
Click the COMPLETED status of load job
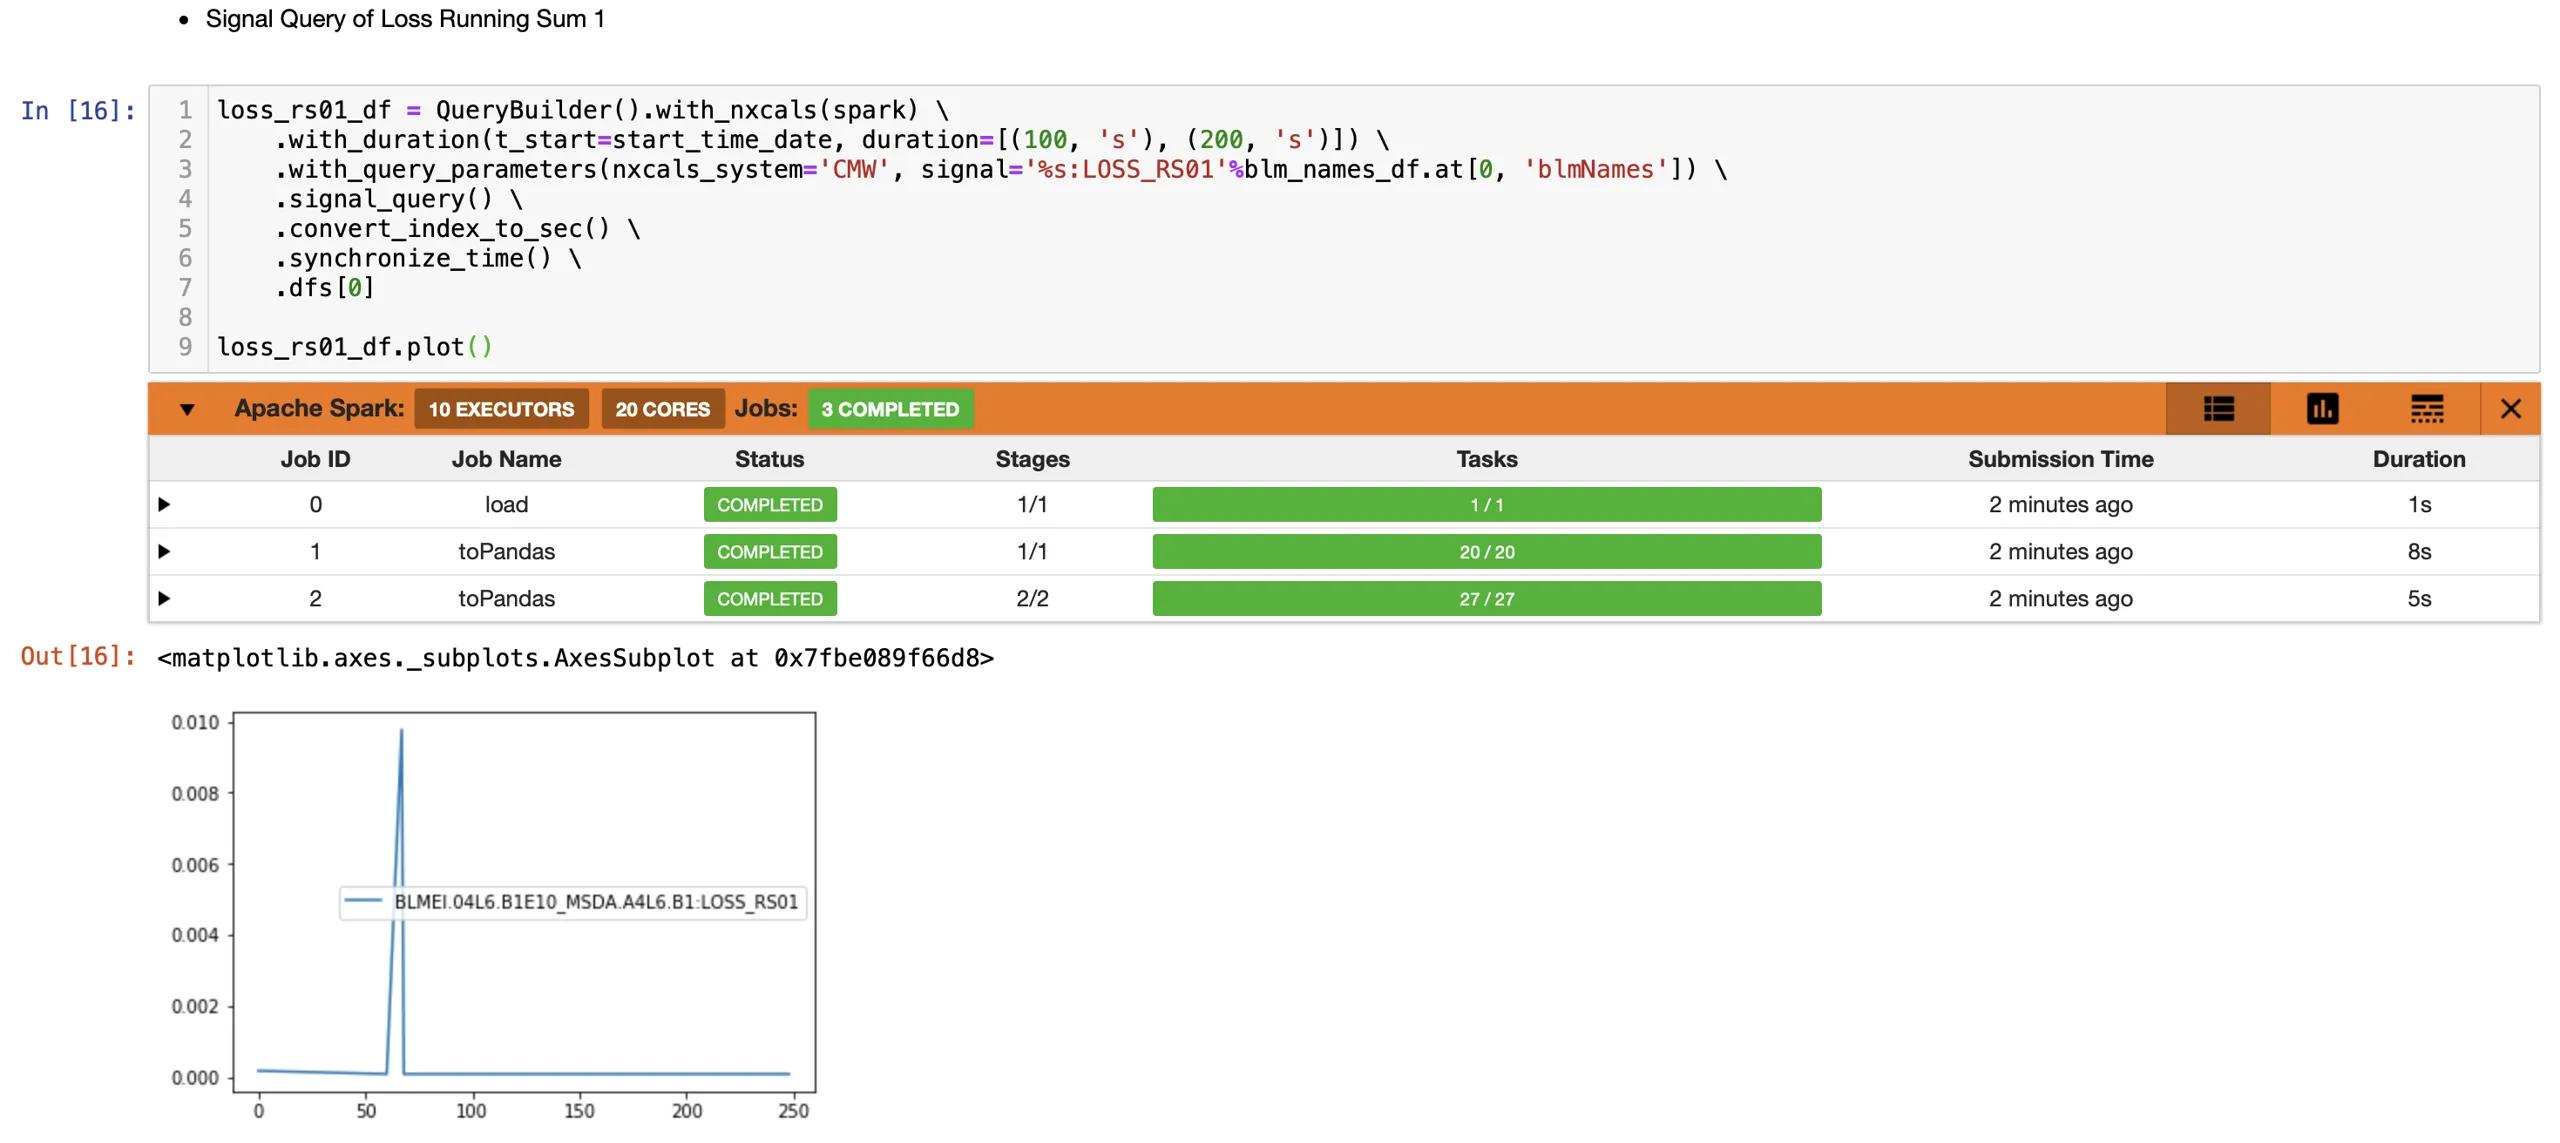(769, 504)
